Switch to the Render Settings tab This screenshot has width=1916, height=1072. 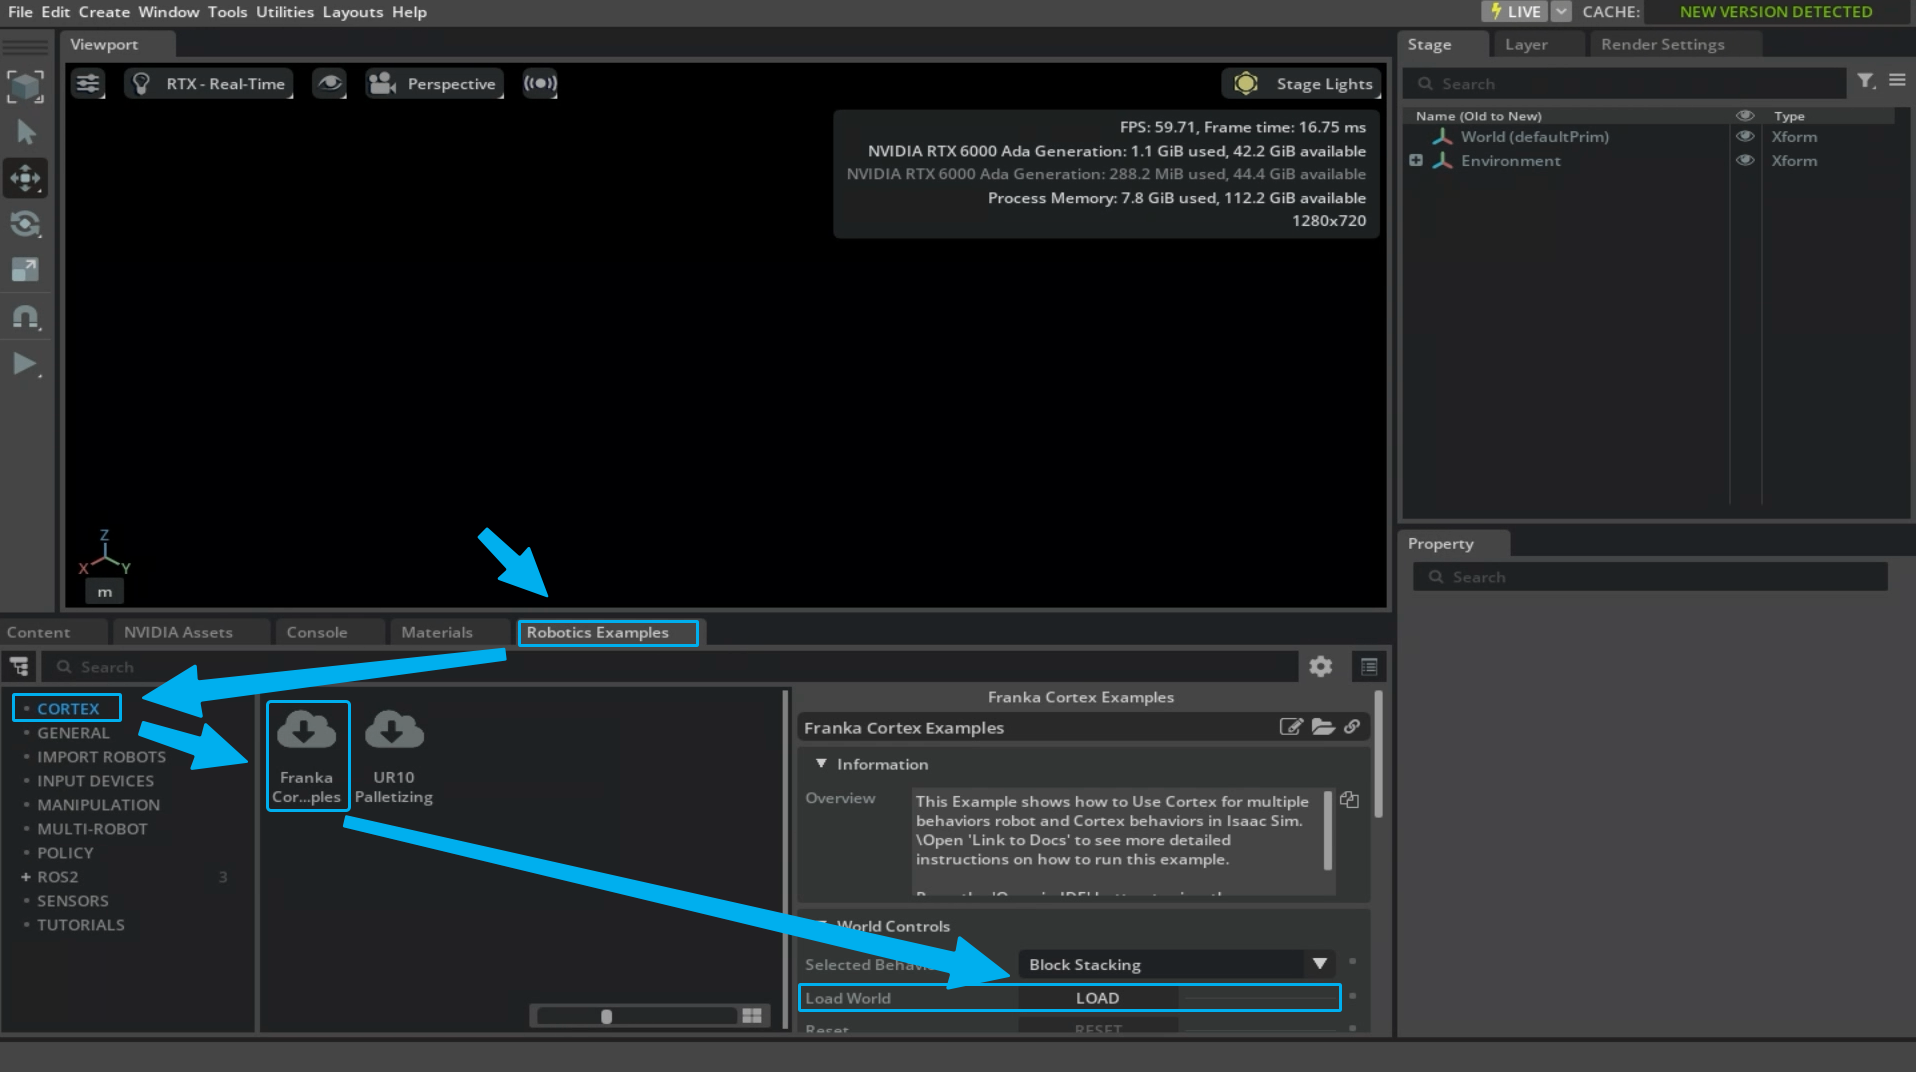1662,44
